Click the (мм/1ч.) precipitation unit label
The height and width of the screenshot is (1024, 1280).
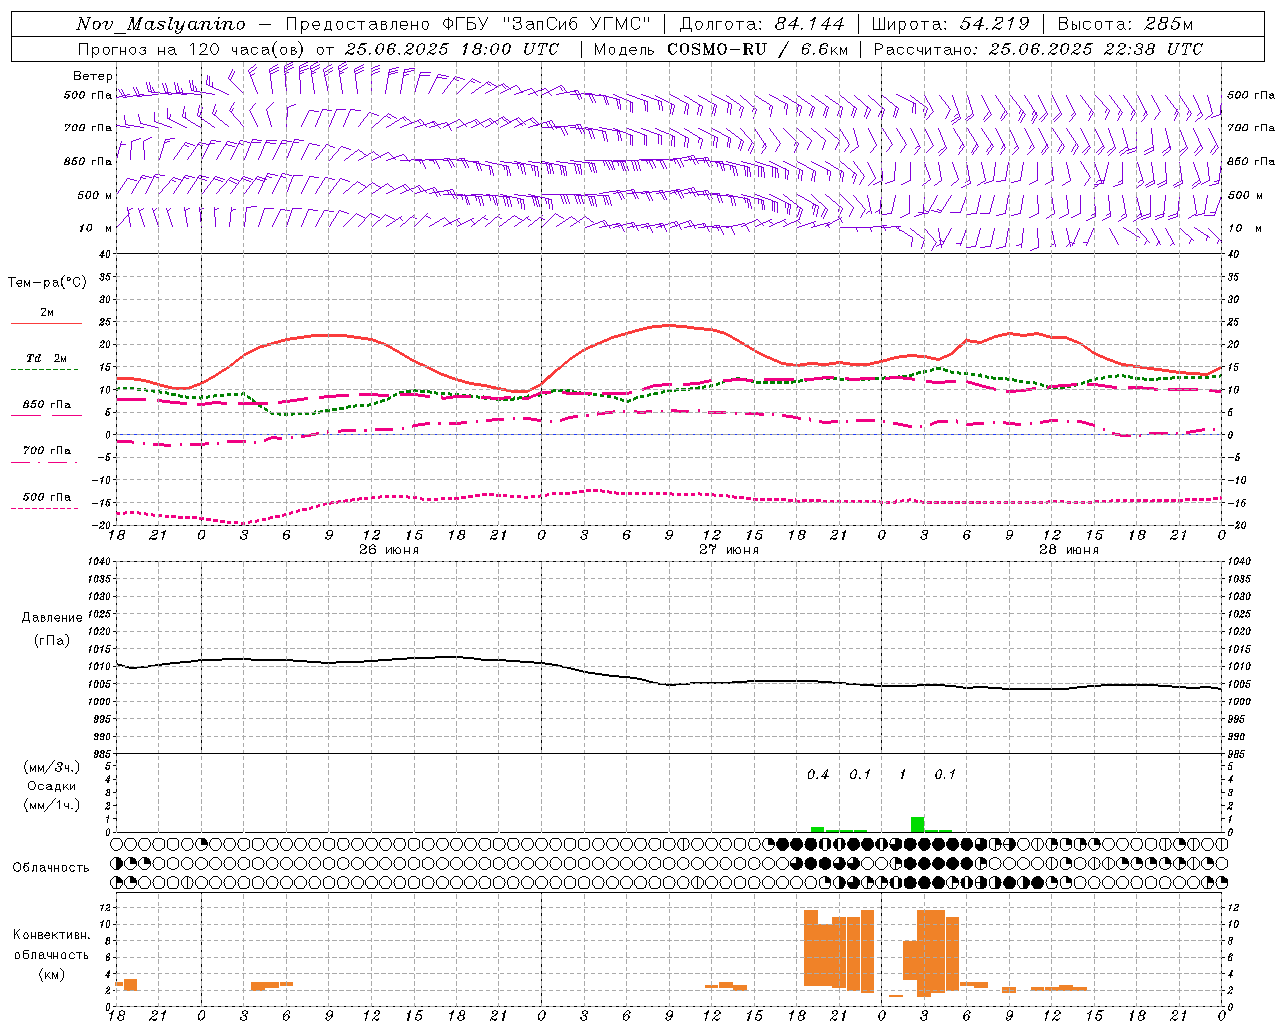click(51, 805)
